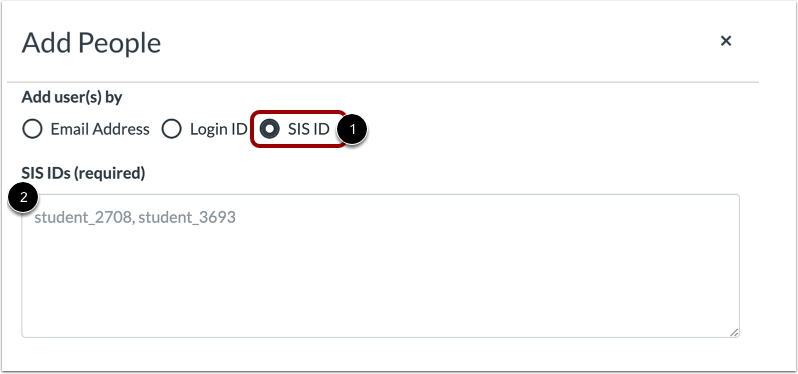Focus the SIS IDs text area
The image size is (798, 374).
pos(380,265)
